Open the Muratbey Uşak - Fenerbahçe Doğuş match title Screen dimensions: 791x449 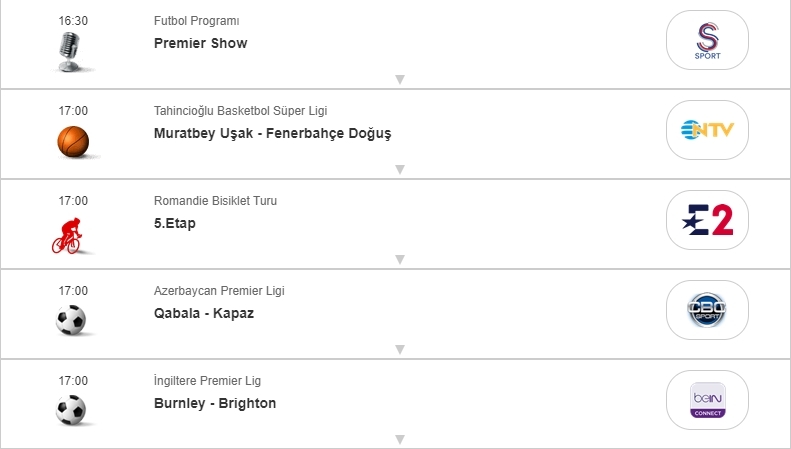click(272, 133)
